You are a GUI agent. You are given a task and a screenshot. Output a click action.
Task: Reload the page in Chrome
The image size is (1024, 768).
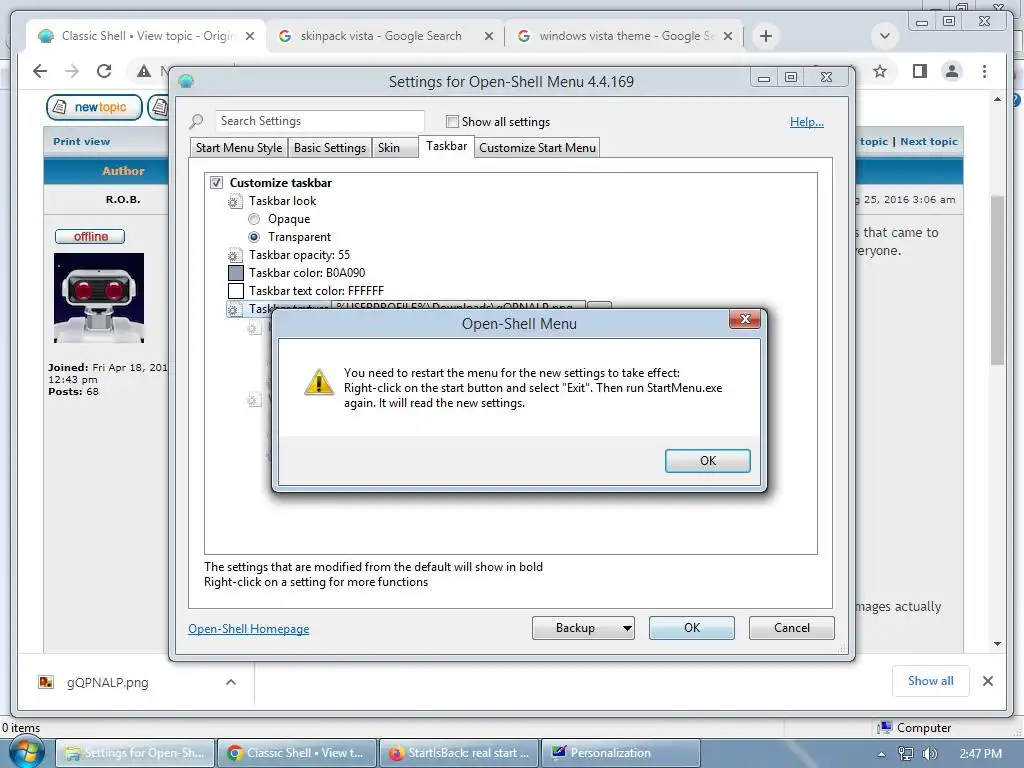104,71
